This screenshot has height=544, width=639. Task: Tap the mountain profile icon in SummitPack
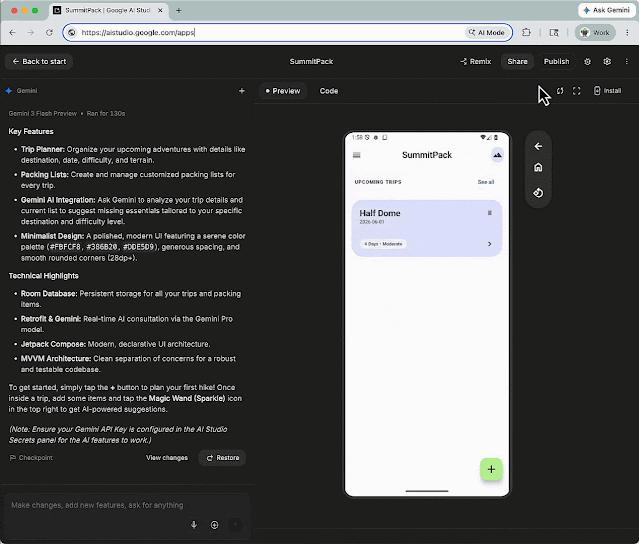pyautogui.click(x=497, y=155)
